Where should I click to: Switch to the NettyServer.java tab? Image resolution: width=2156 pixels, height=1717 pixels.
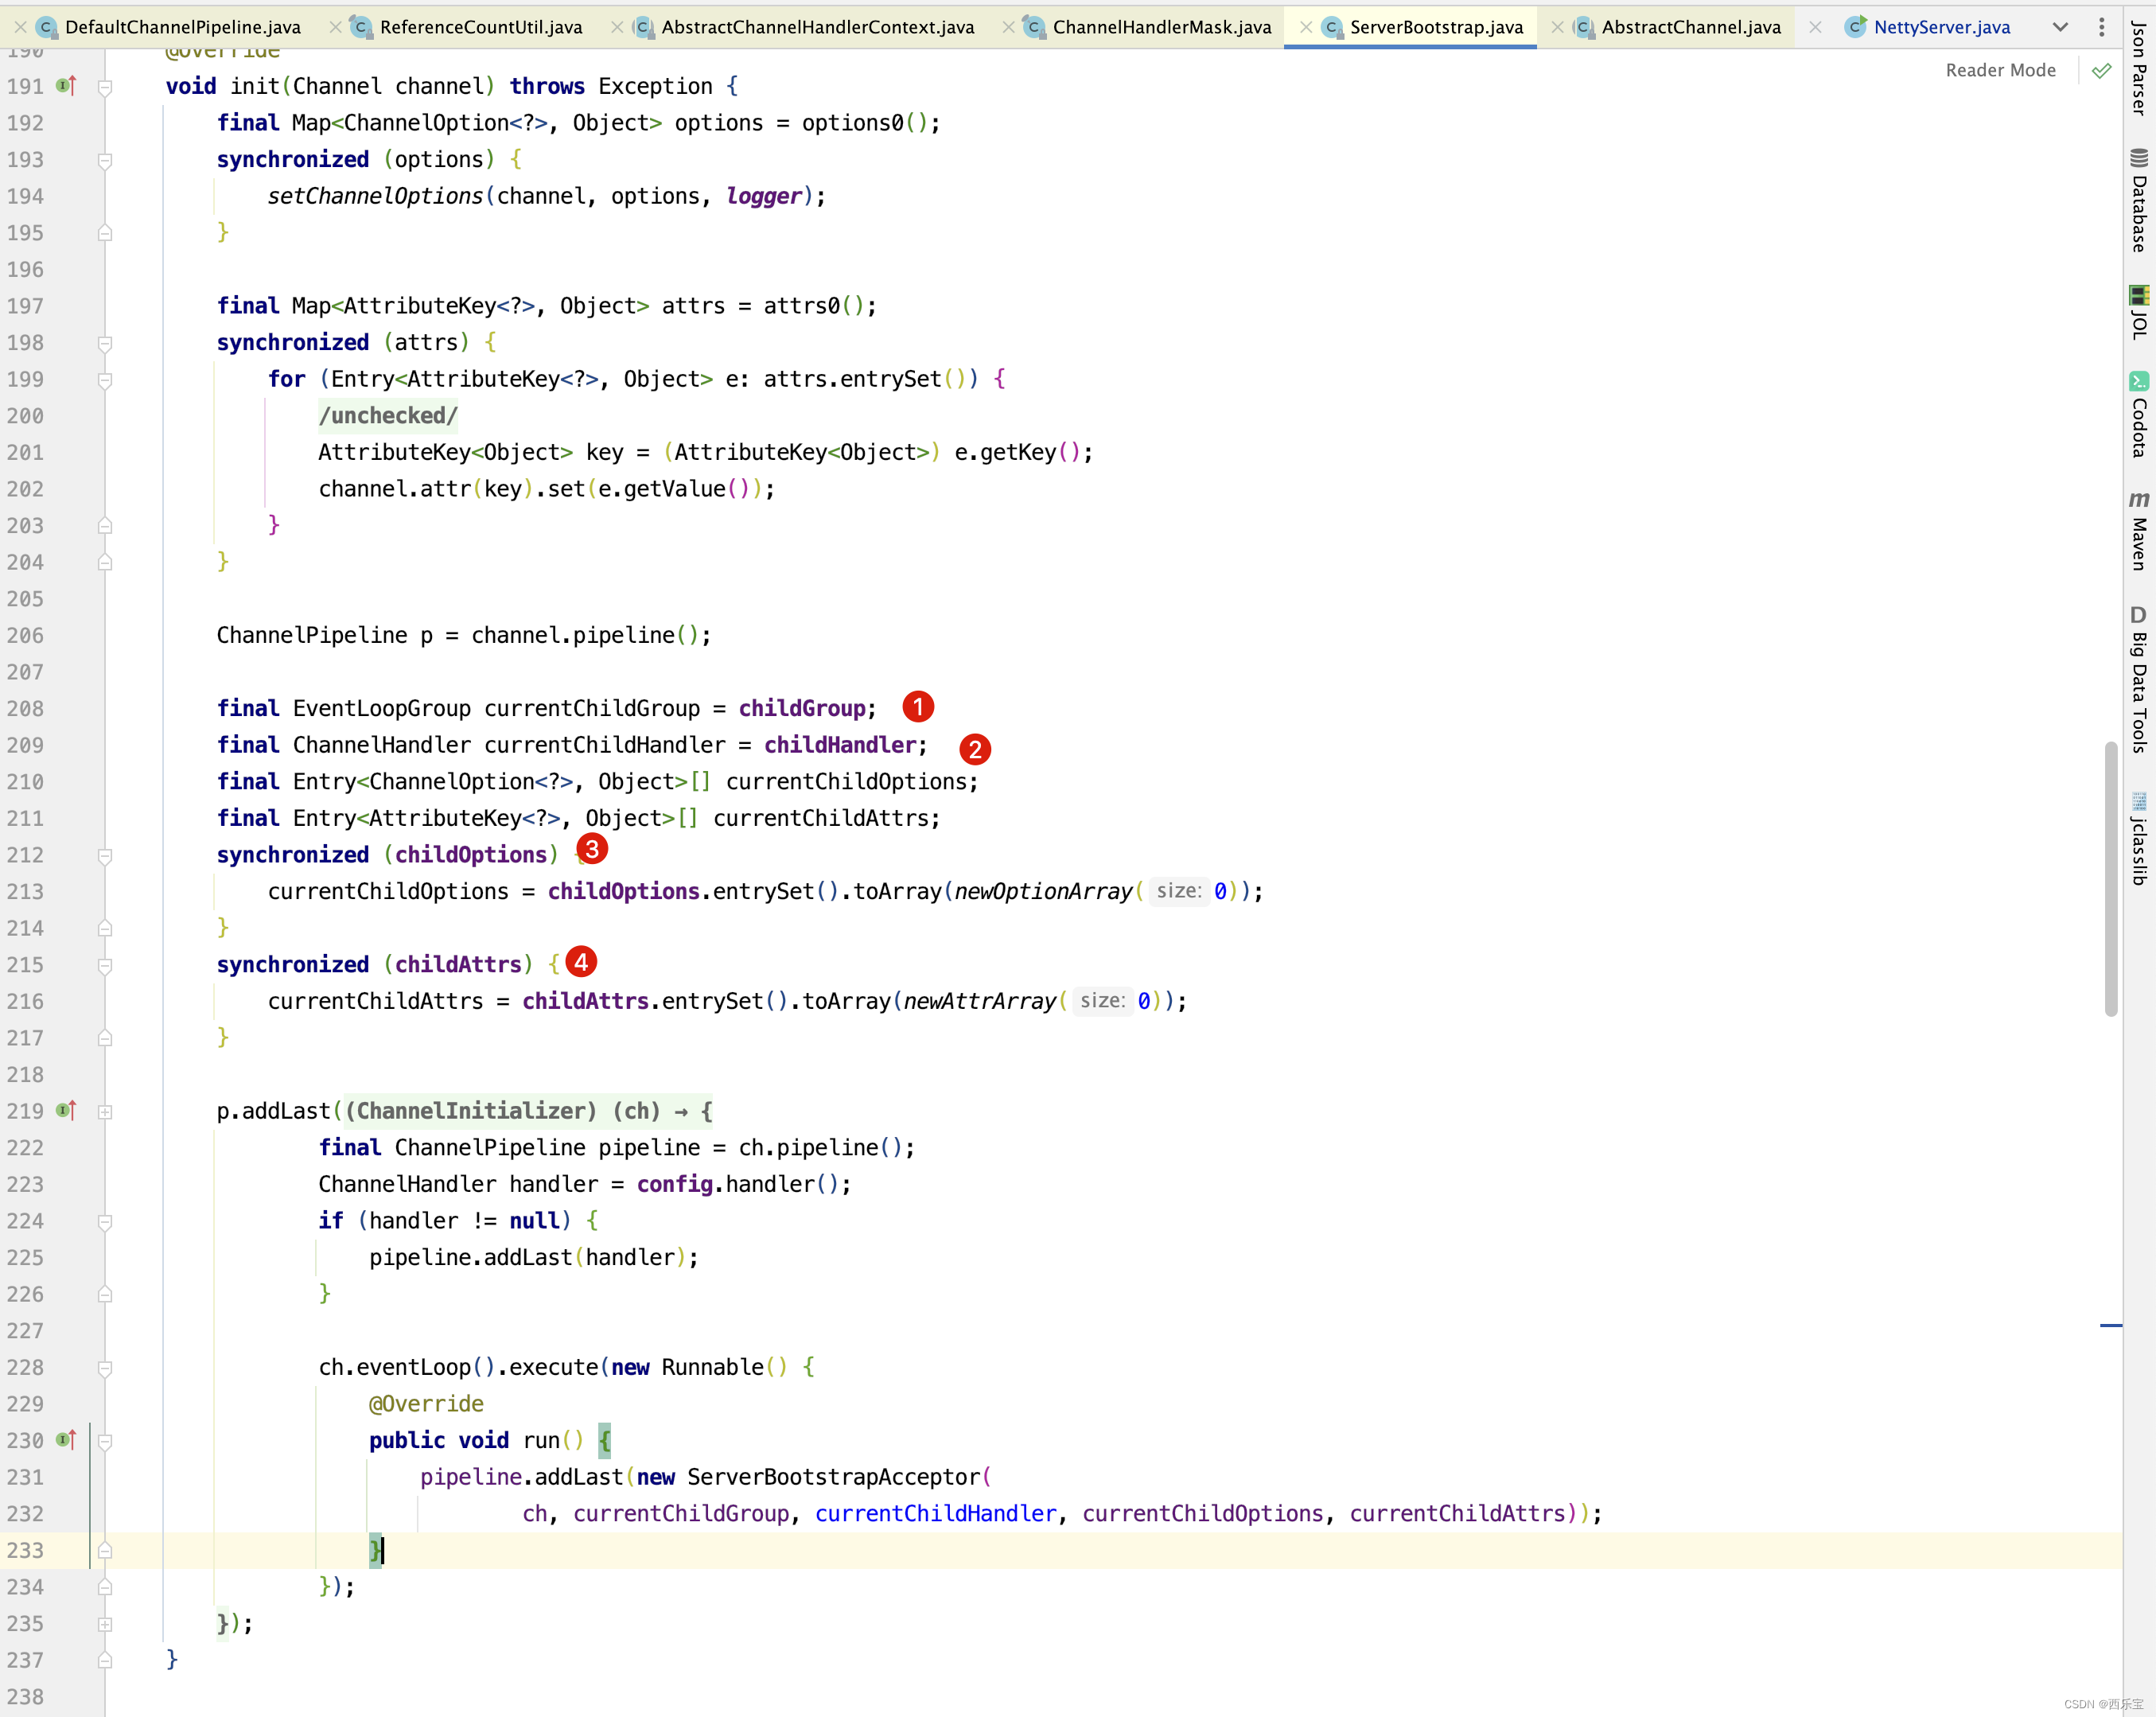pyautogui.click(x=1941, y=27)
